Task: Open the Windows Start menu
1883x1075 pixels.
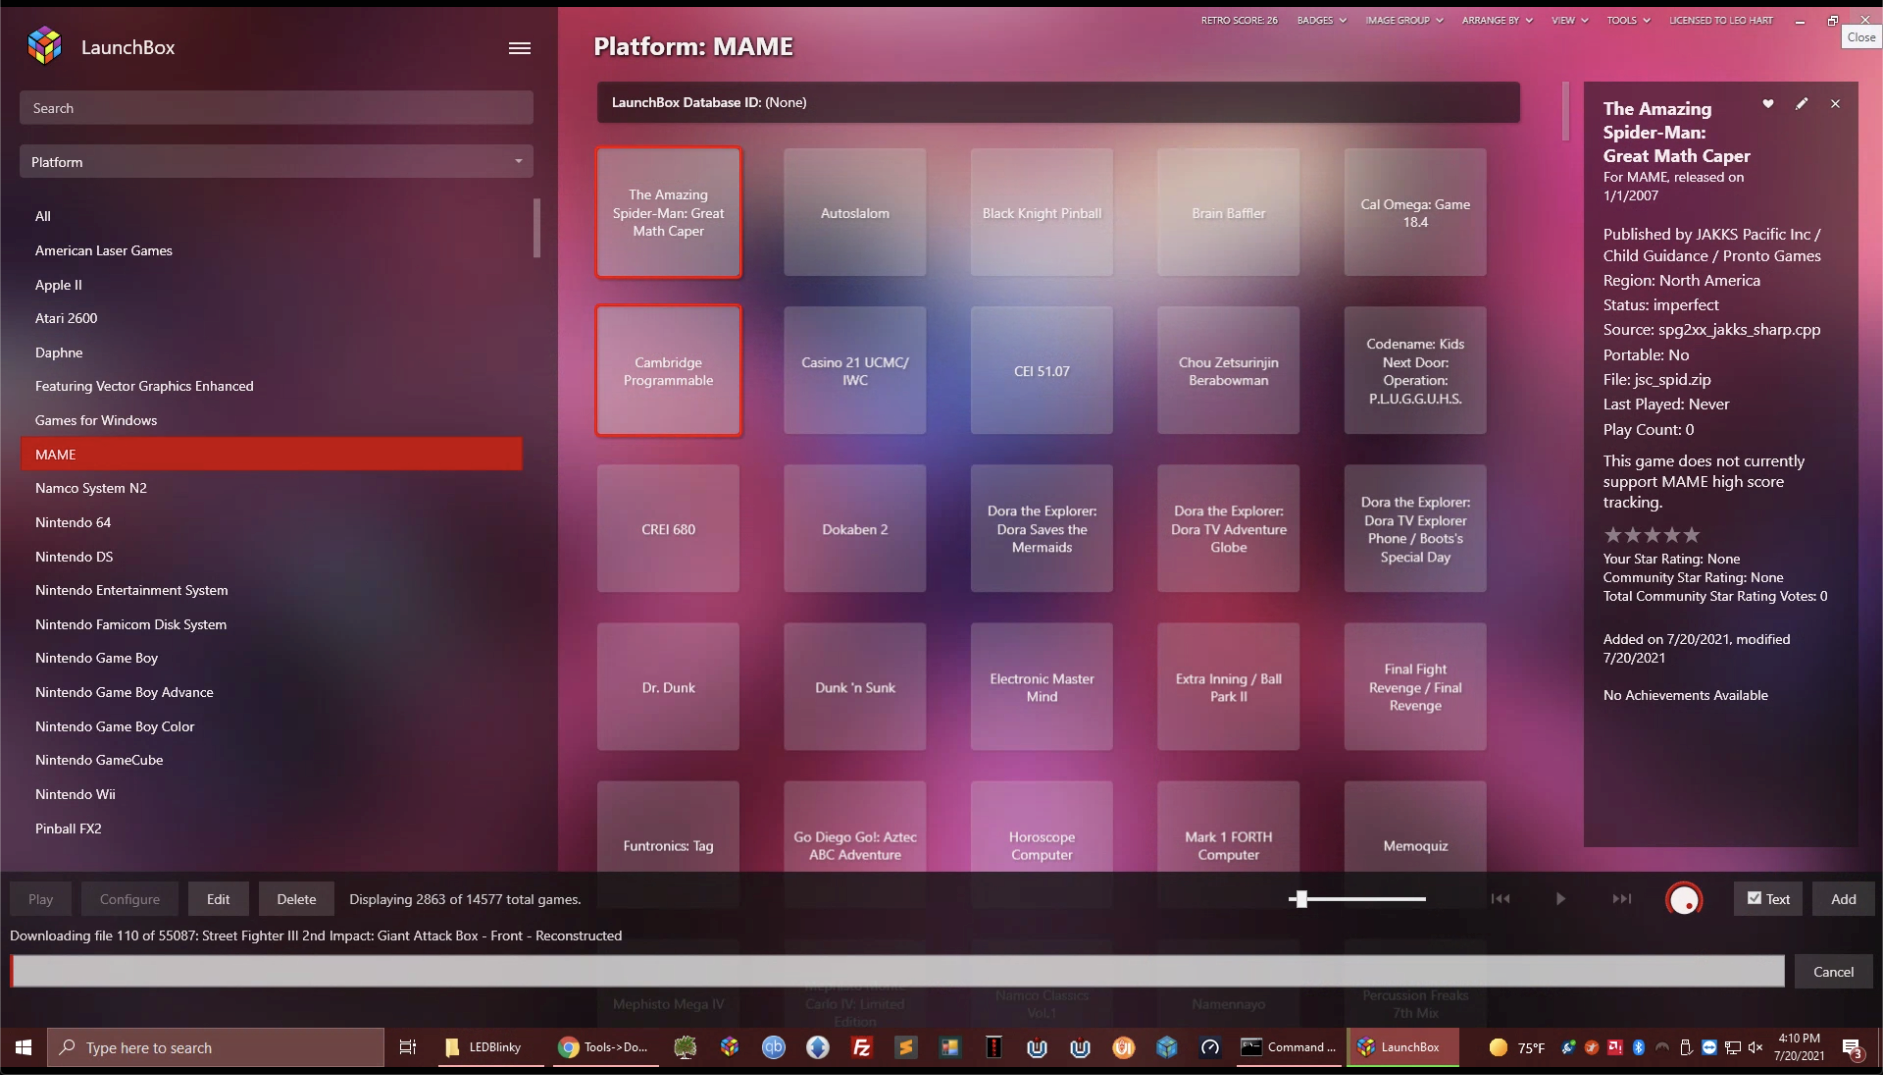Action: point(23,1047)
